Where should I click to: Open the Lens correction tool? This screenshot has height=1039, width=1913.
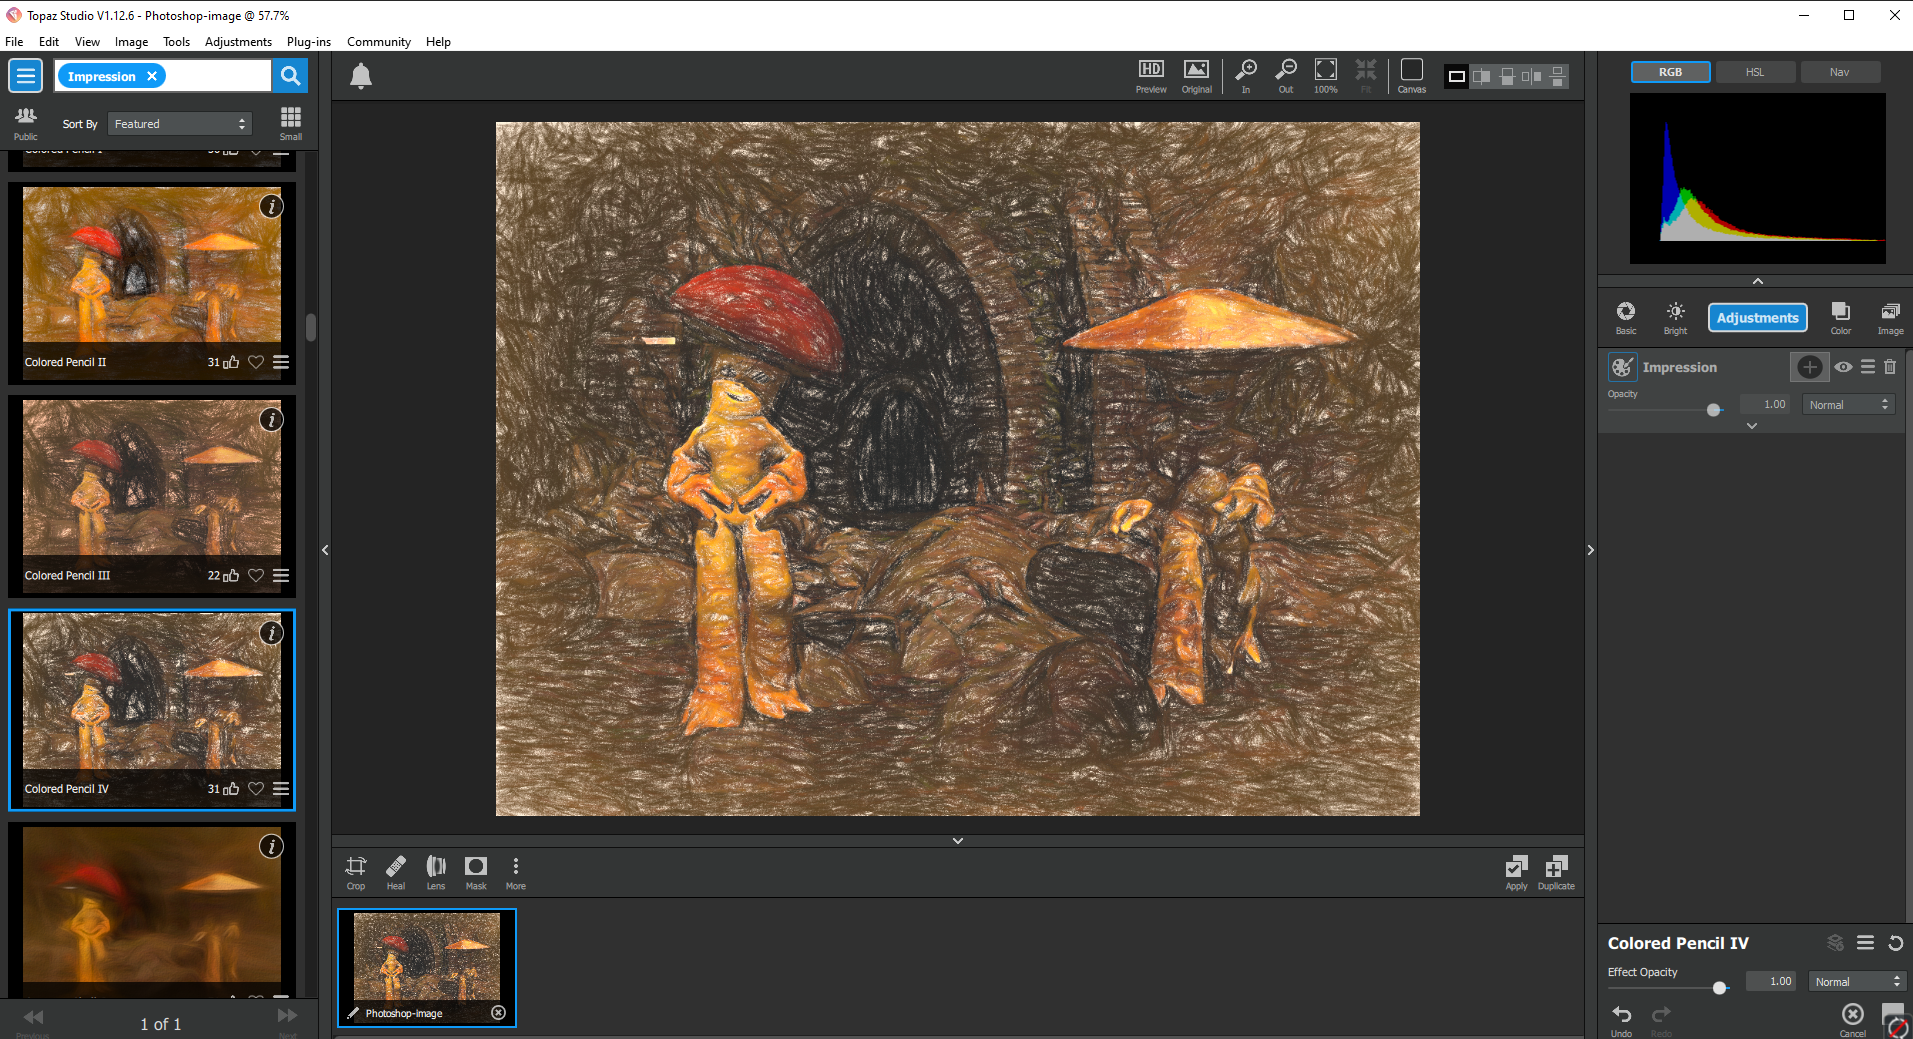tap(436, 872)
